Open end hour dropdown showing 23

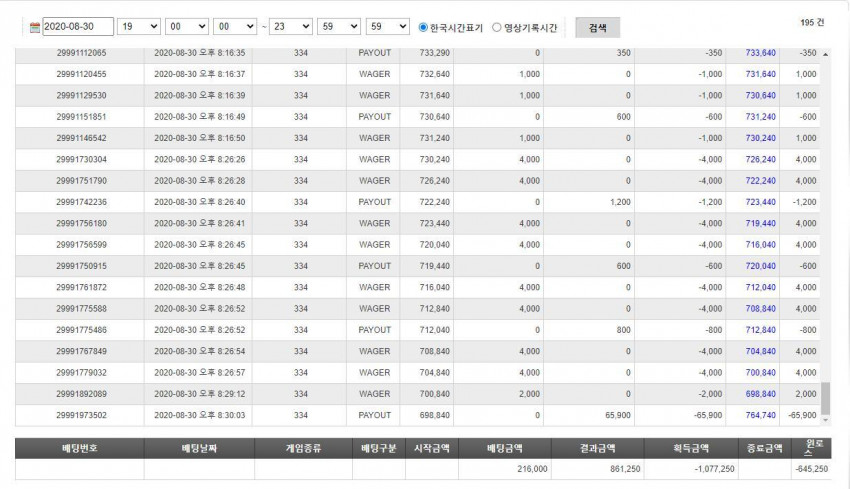click(291, 27)
